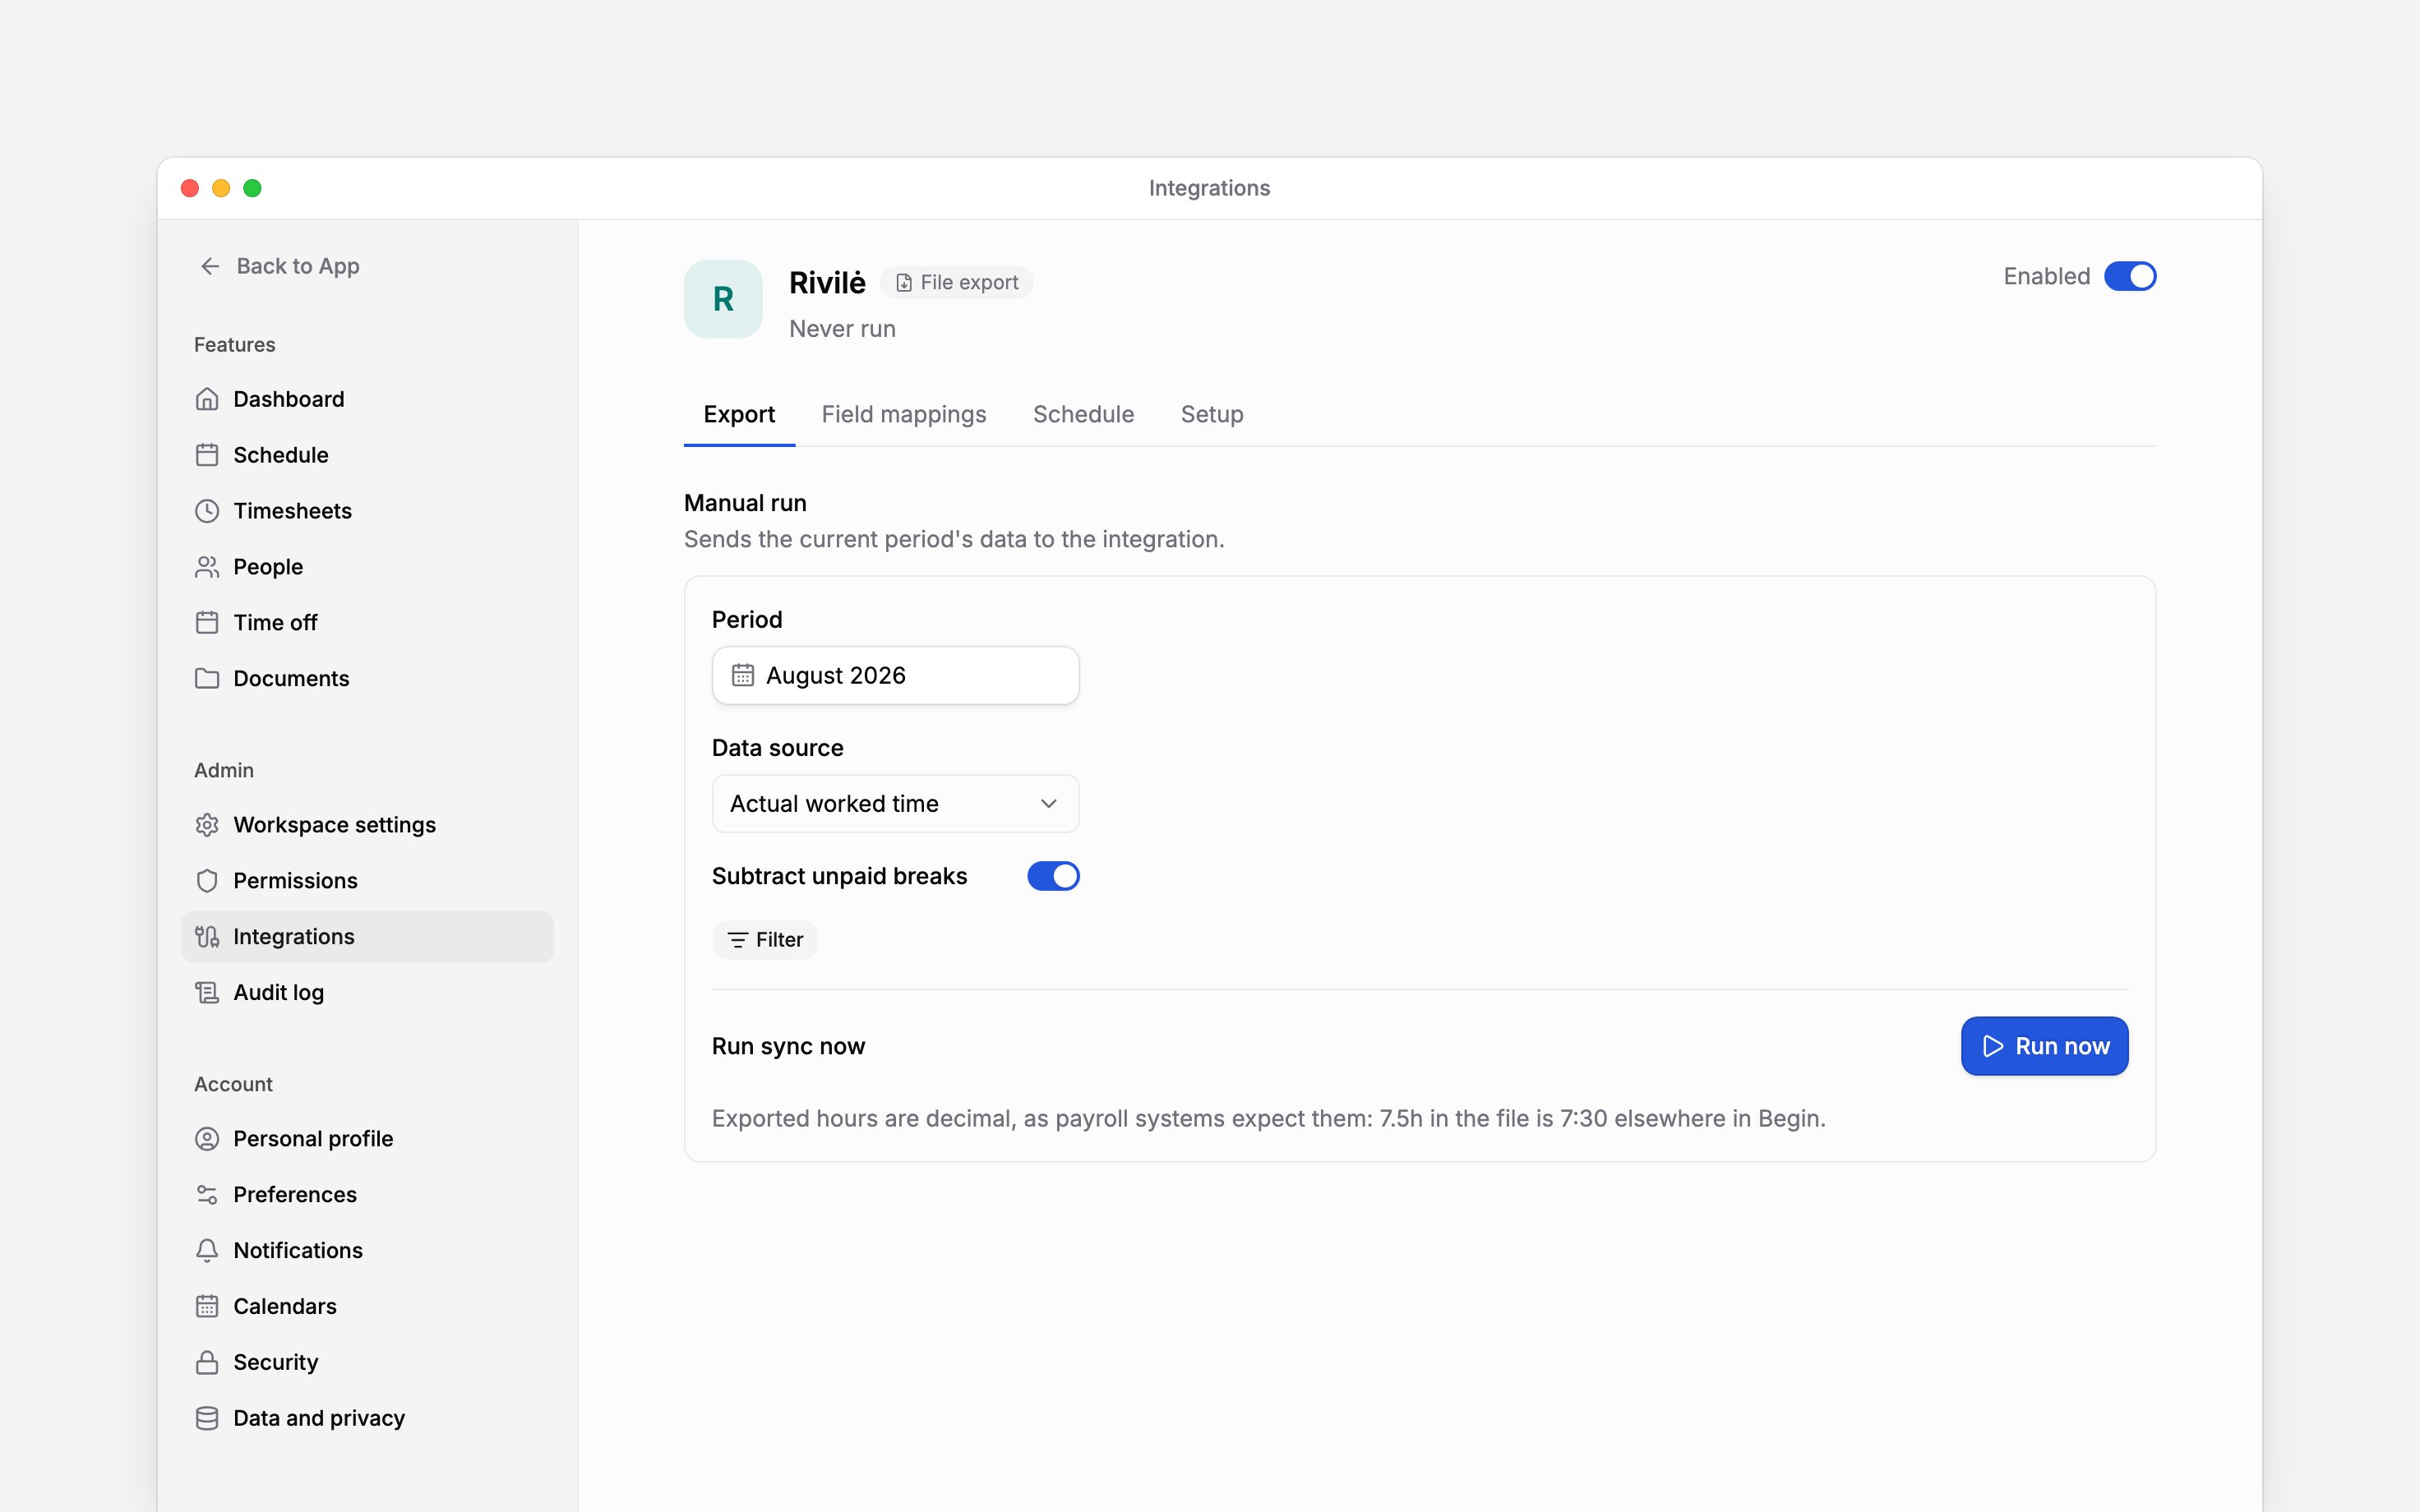Turn off Subtract unpaid breaks switch
Image resolution: width=2420 pixels, height=1512 pixels.
point(1053,876)
